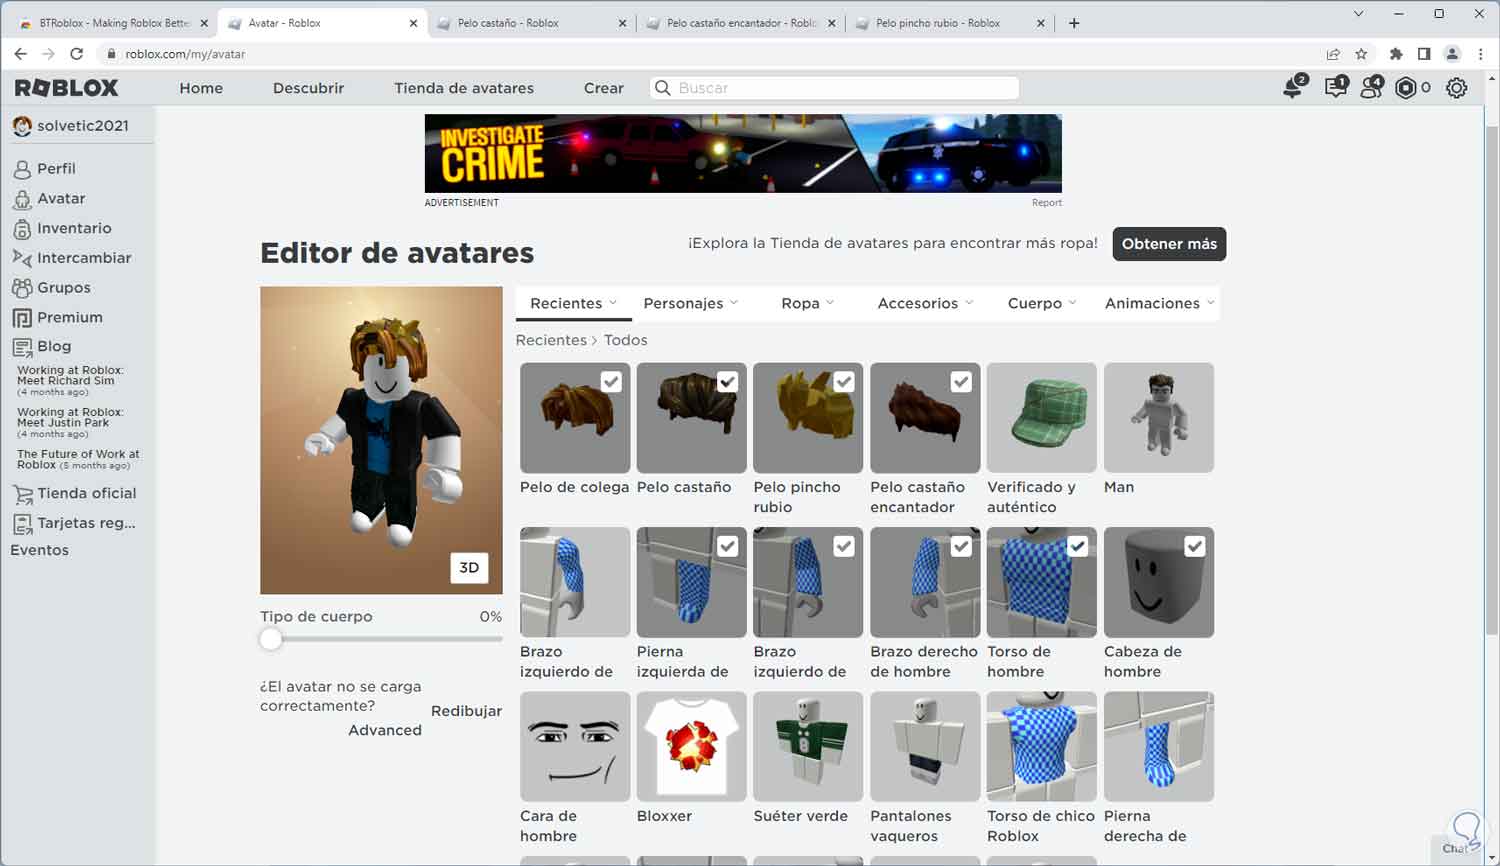Uncheck the Cabeza de hombre checkbox
The image size is (1500, 866).
(x=1195, y=546)
